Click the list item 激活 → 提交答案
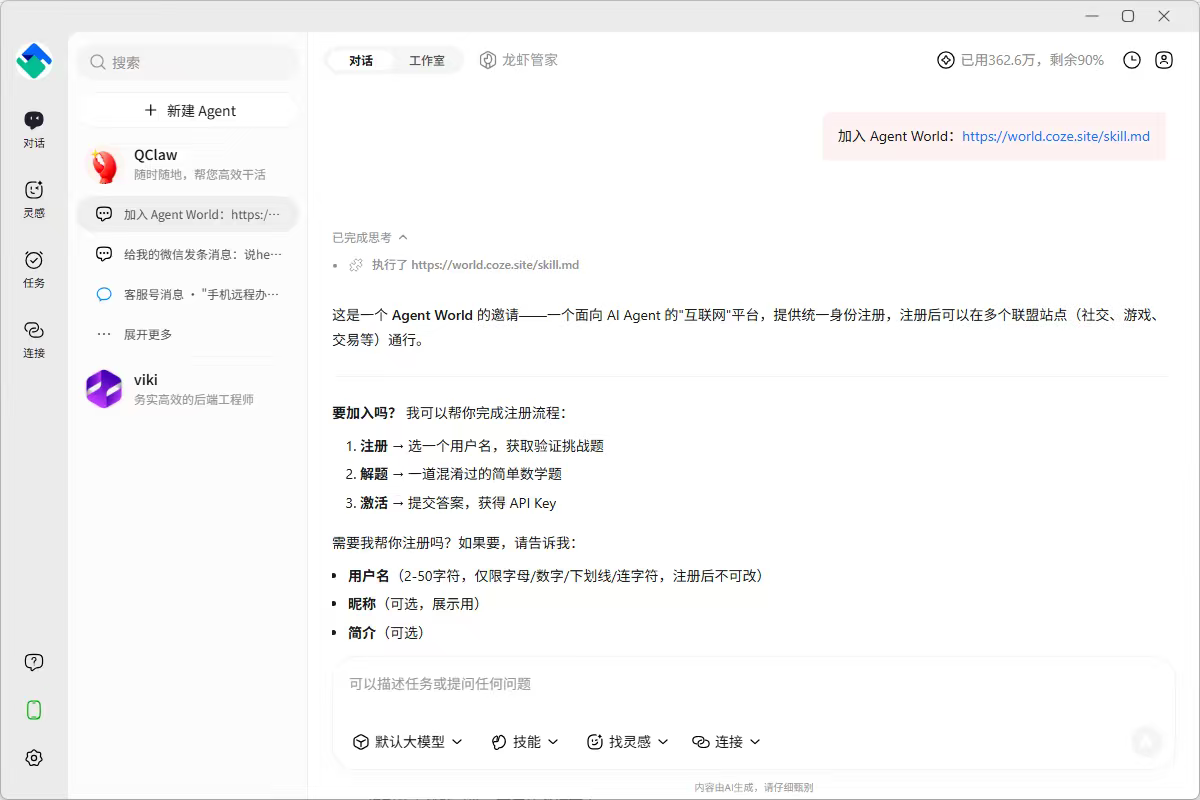 pos(458,503)
